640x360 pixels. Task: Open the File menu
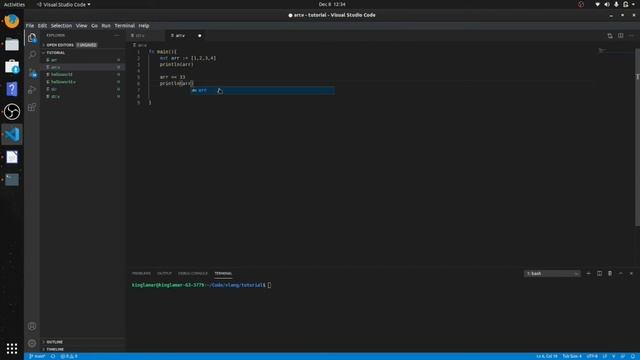(30, 26)
